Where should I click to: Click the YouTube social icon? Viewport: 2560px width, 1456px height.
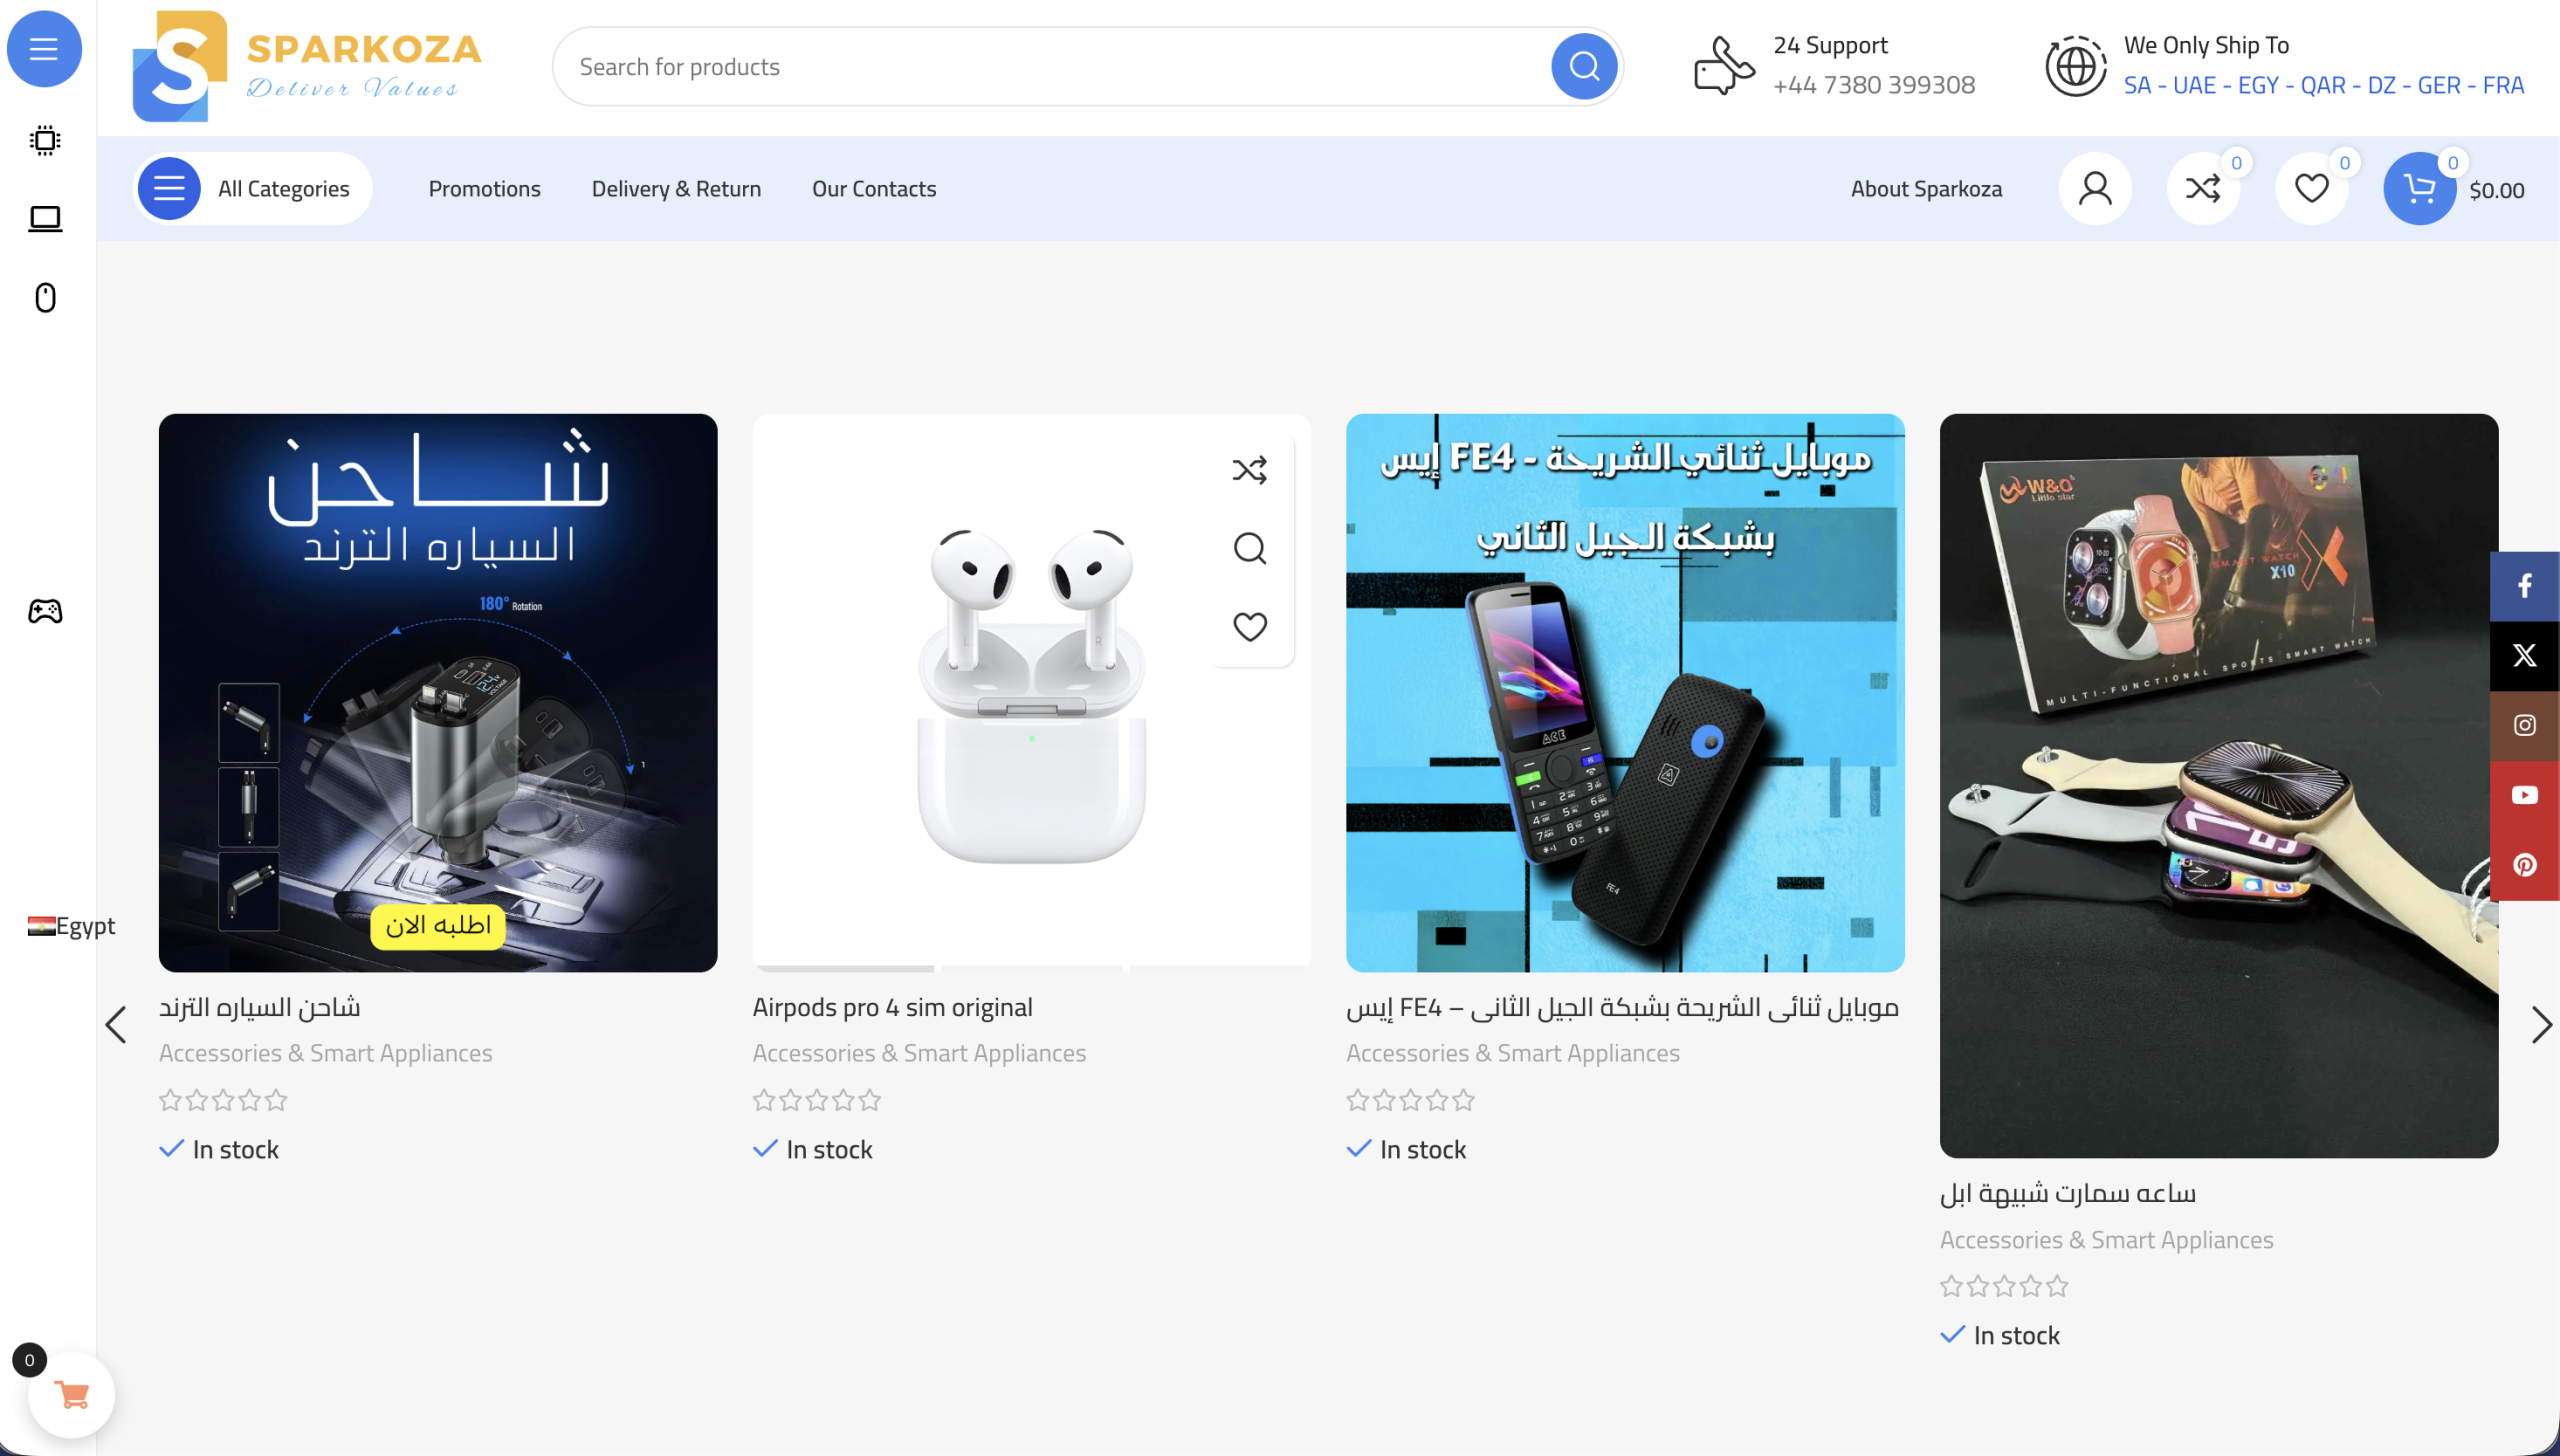pyautogui.click(x=2524, y=795)
